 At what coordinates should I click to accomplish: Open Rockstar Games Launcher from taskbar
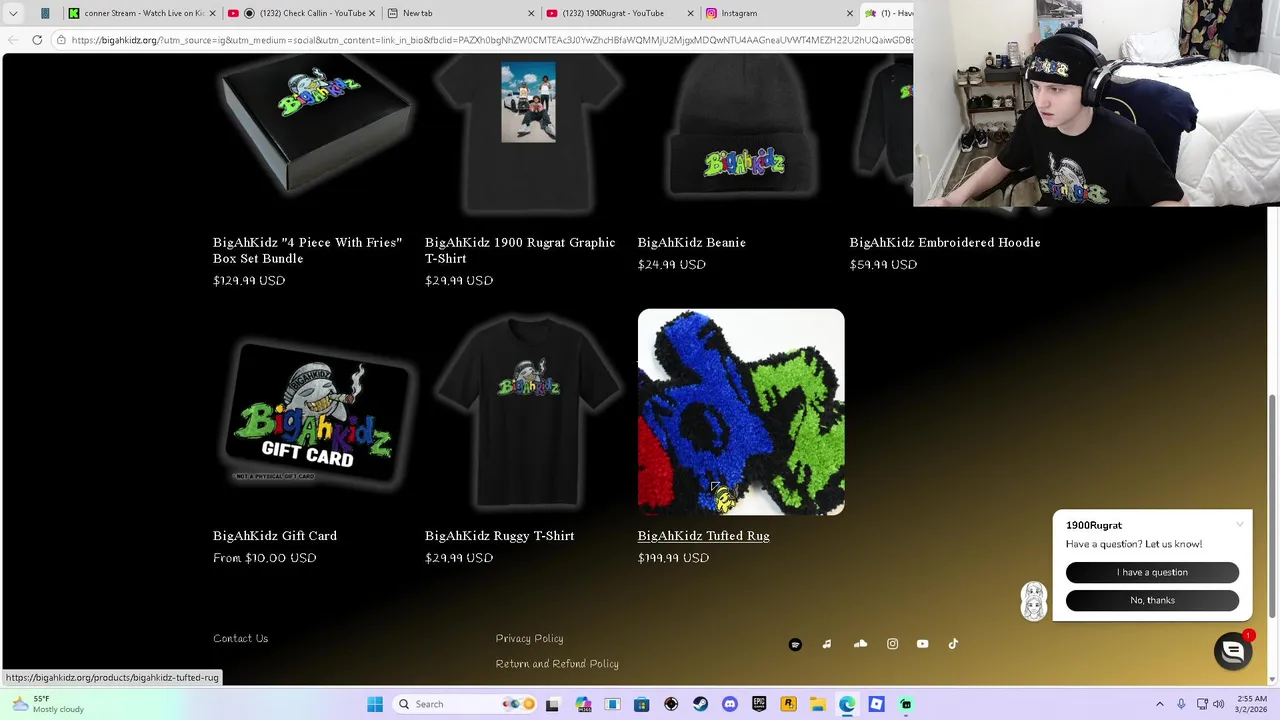pos(788,704)
